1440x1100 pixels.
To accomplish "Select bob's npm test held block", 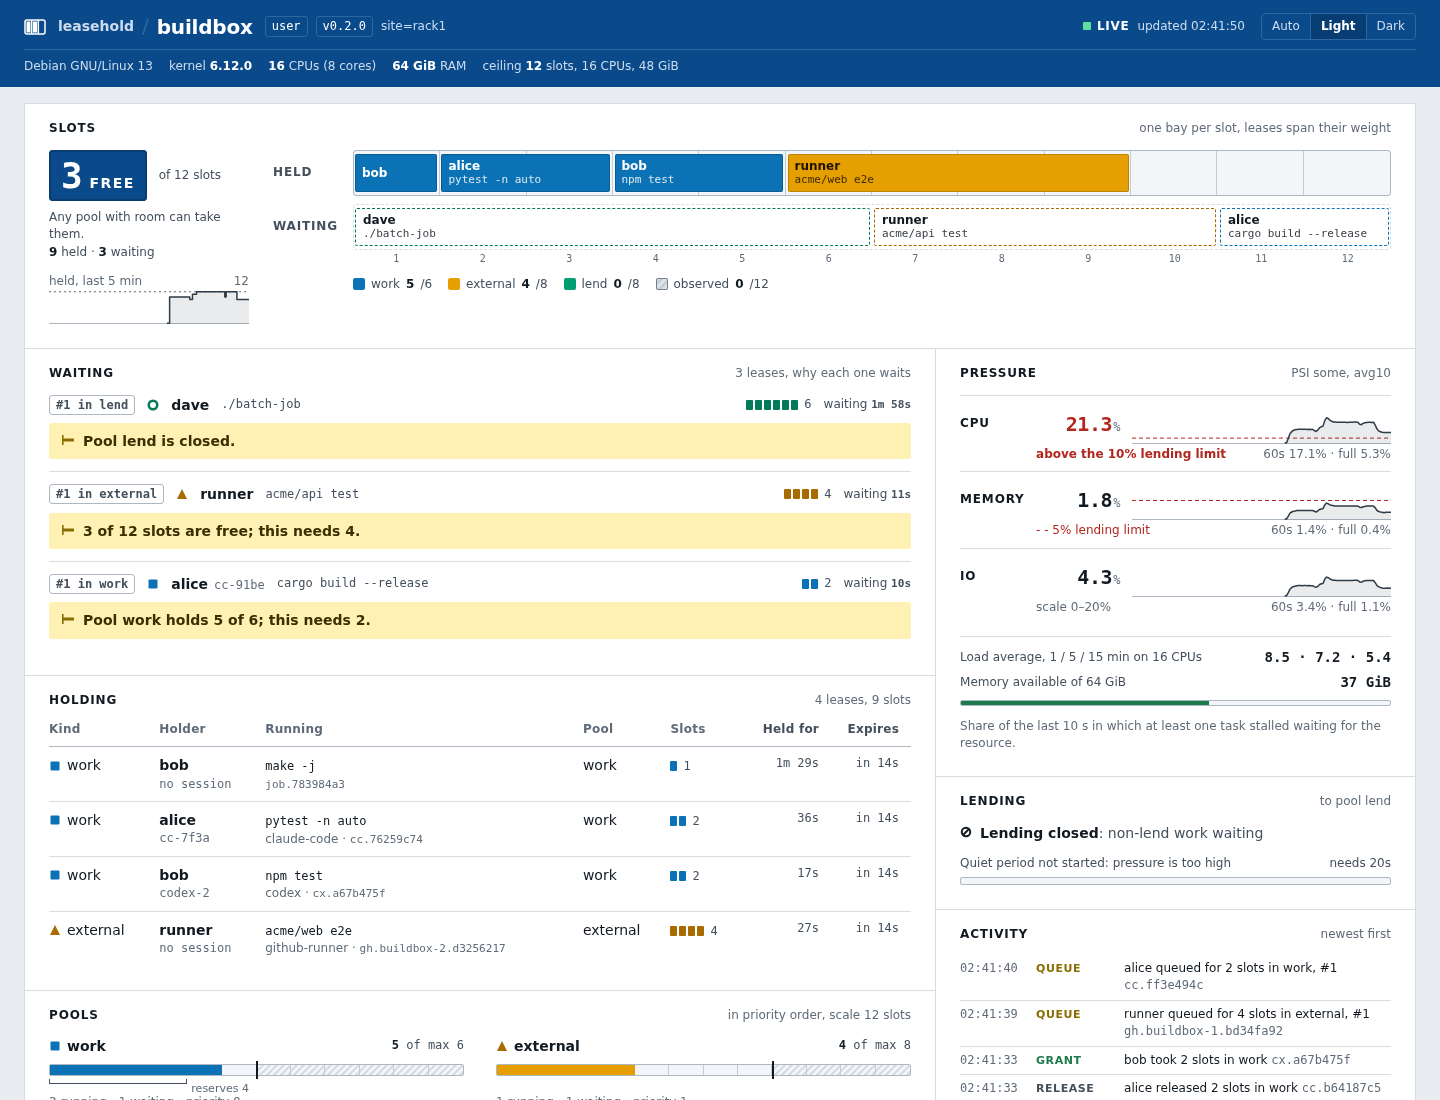I will pos(698,173).
